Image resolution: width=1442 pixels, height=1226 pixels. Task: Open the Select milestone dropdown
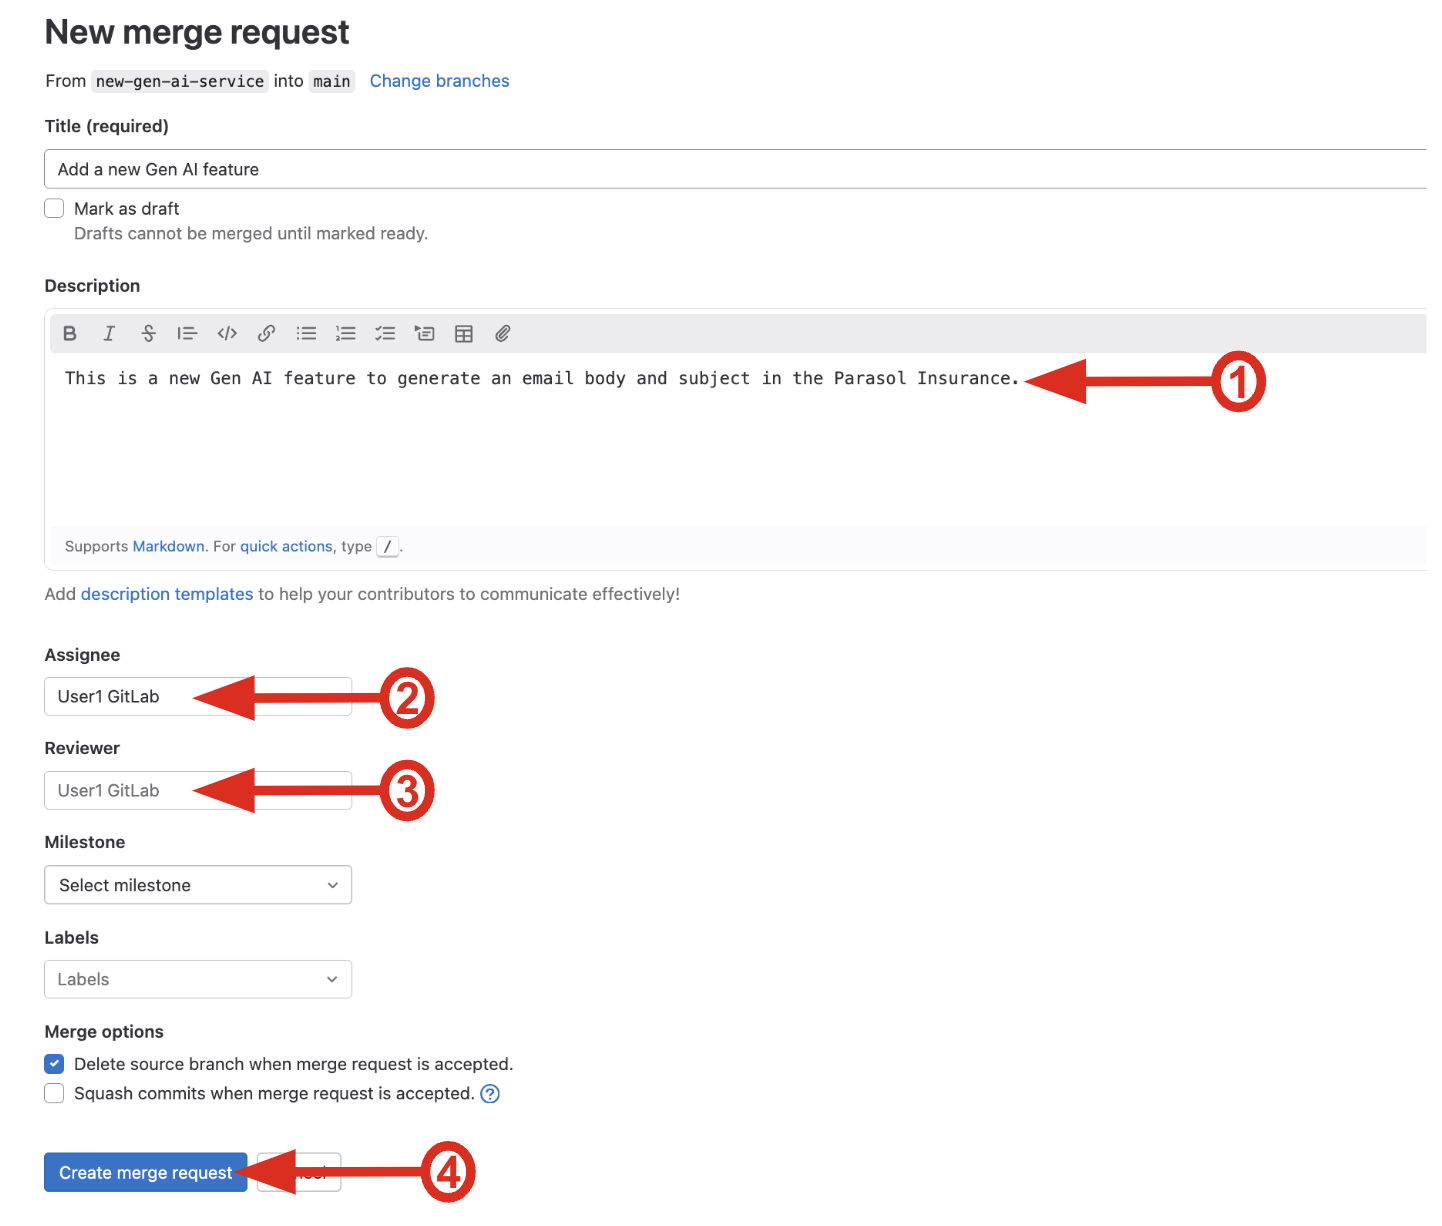[198, 885]
